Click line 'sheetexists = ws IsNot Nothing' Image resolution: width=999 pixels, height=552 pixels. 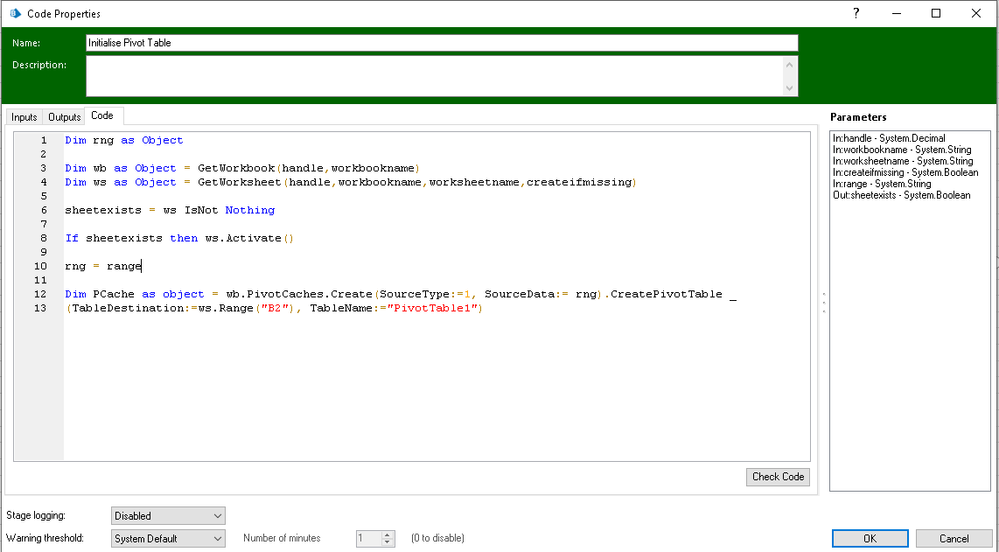[x=170, y=210]
